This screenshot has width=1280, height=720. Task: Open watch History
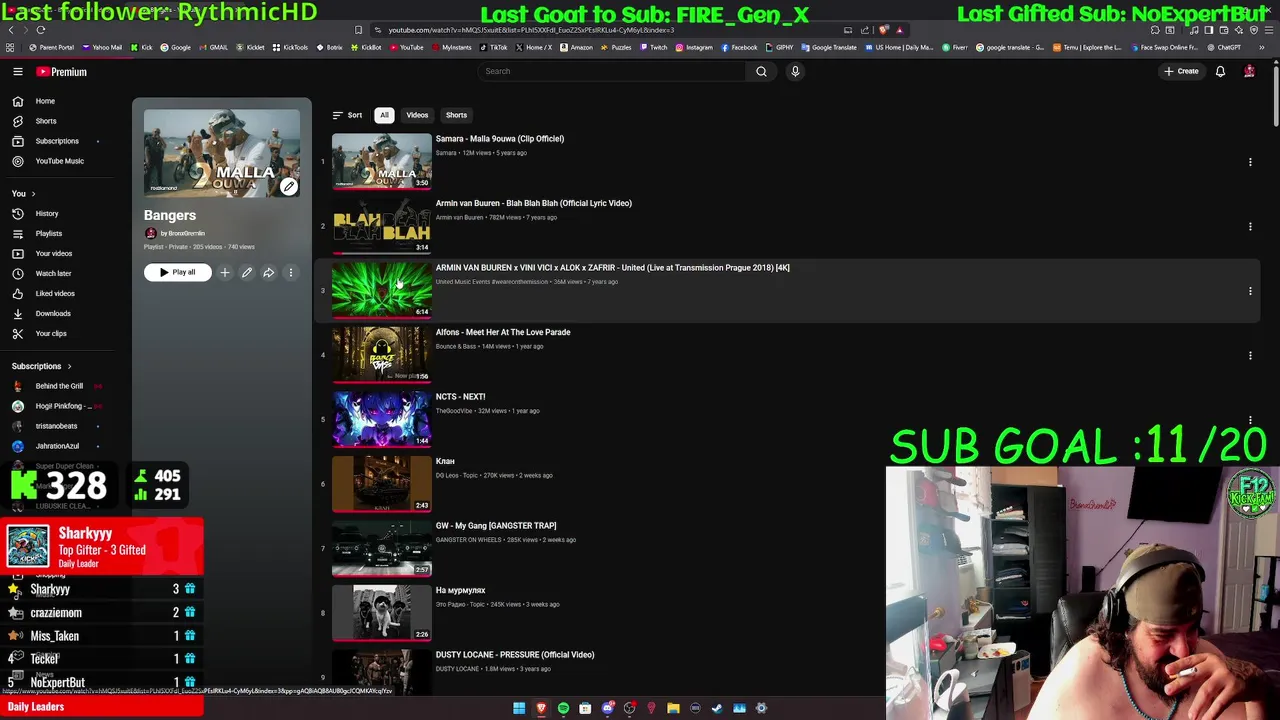[47, 213]
